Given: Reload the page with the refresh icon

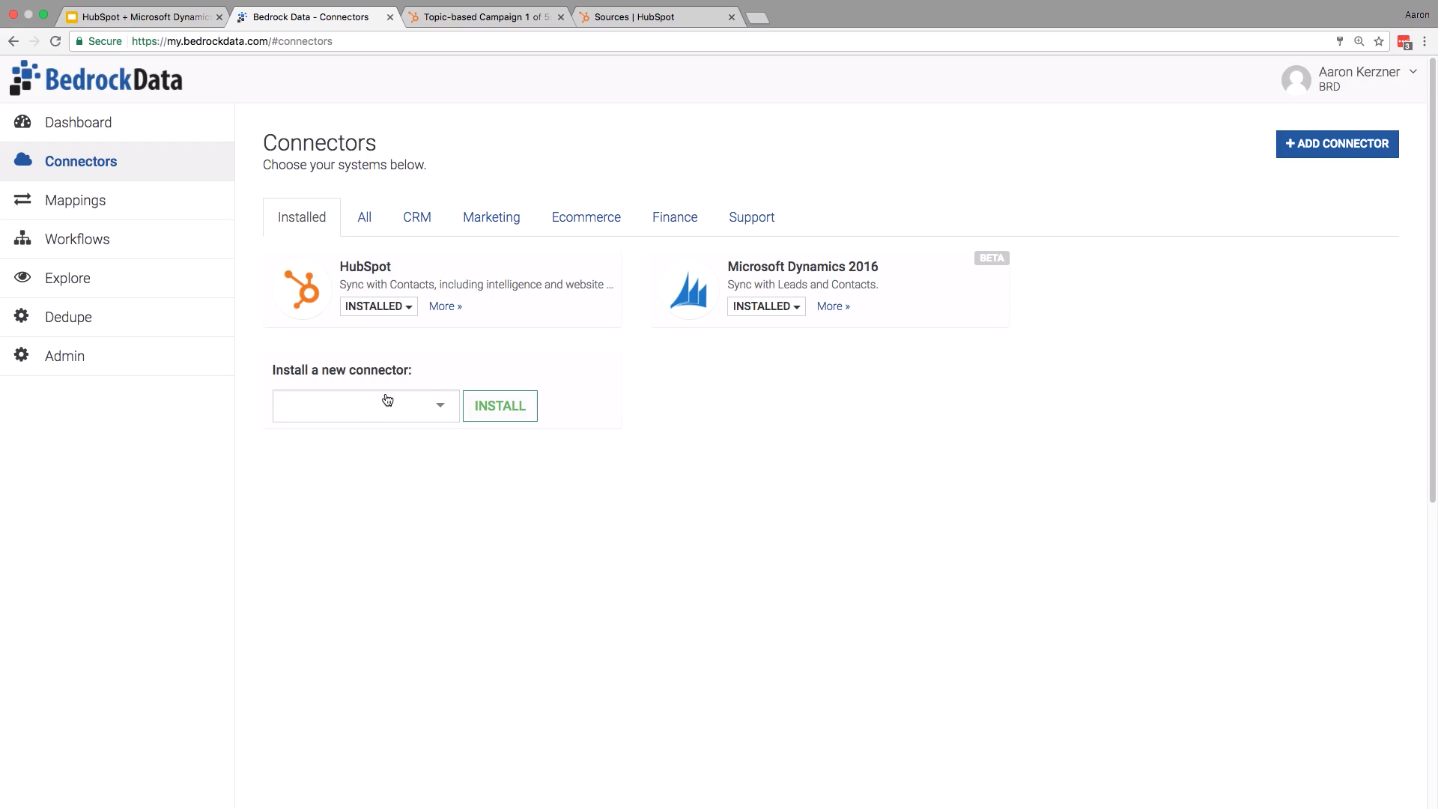Looking at the screenshot, I should click(x=56, y=41).
